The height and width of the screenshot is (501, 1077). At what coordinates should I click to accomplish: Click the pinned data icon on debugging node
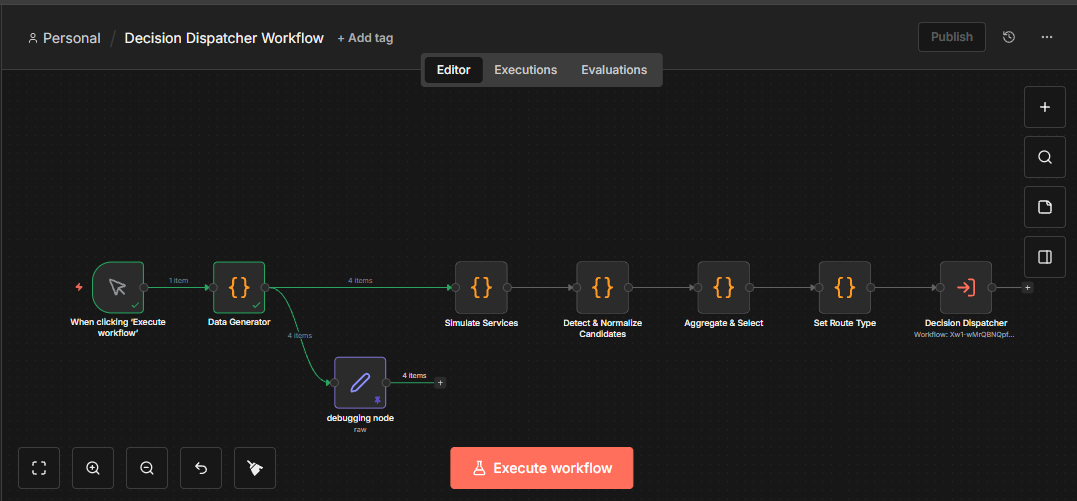(377, 399)
